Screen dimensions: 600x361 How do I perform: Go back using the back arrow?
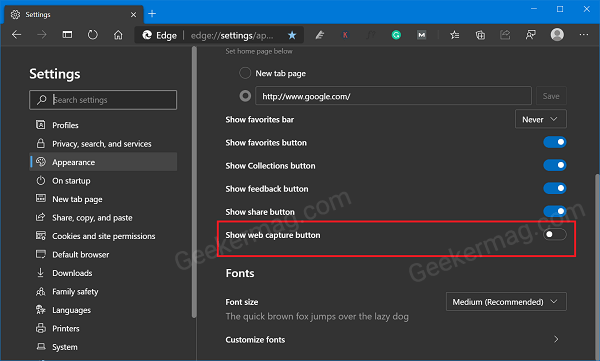click(x=16, y=35)
